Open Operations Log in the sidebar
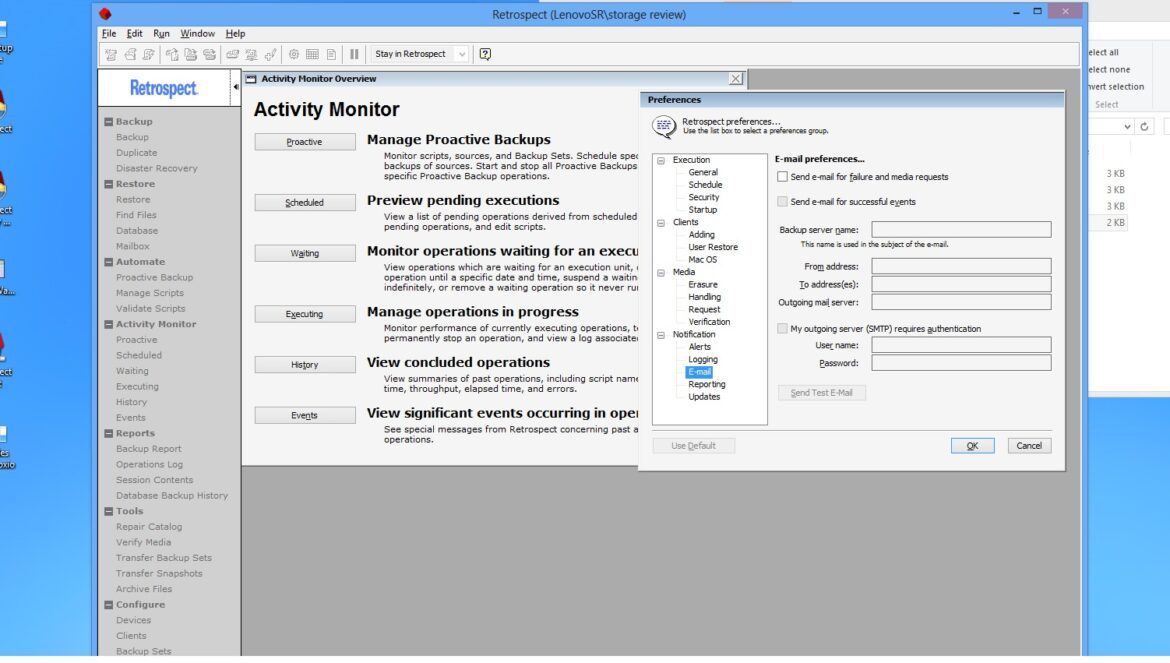 point(149,465)
